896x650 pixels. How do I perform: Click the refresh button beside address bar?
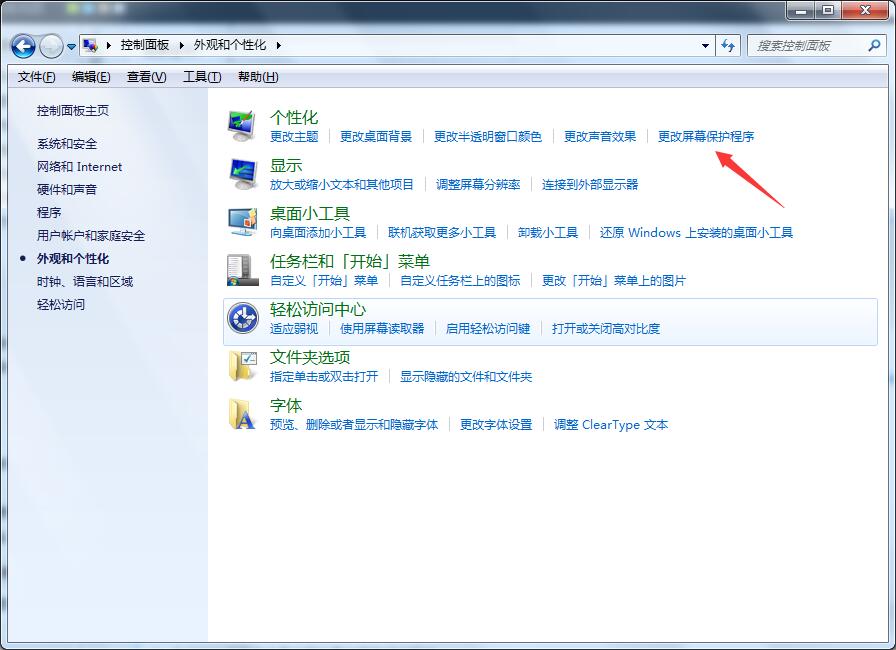point(727,45)
